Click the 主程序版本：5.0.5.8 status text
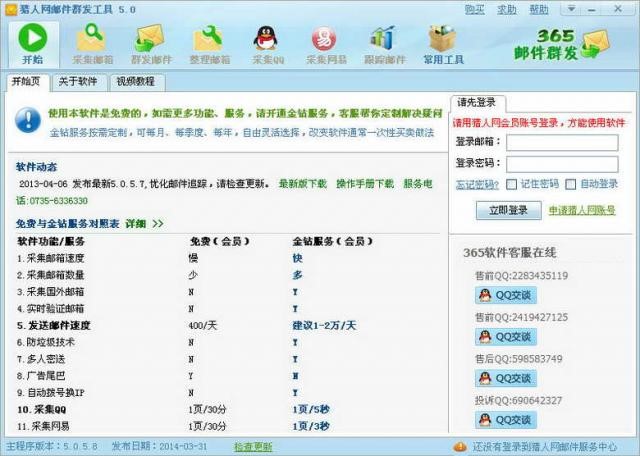Image resolution: width=640 pixels, height=456 pixels. coord(52,446)
